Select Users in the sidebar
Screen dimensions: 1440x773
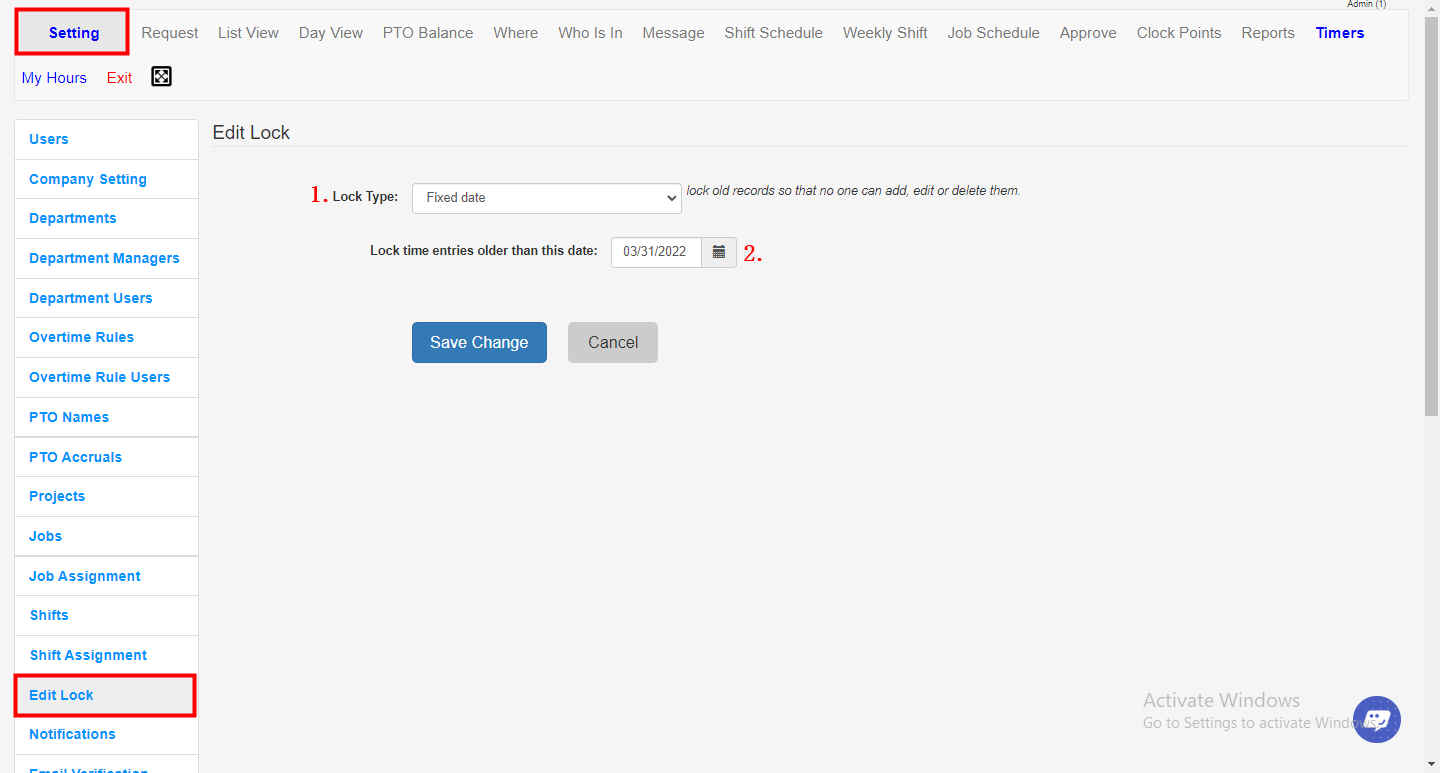[x=49, y=139]
